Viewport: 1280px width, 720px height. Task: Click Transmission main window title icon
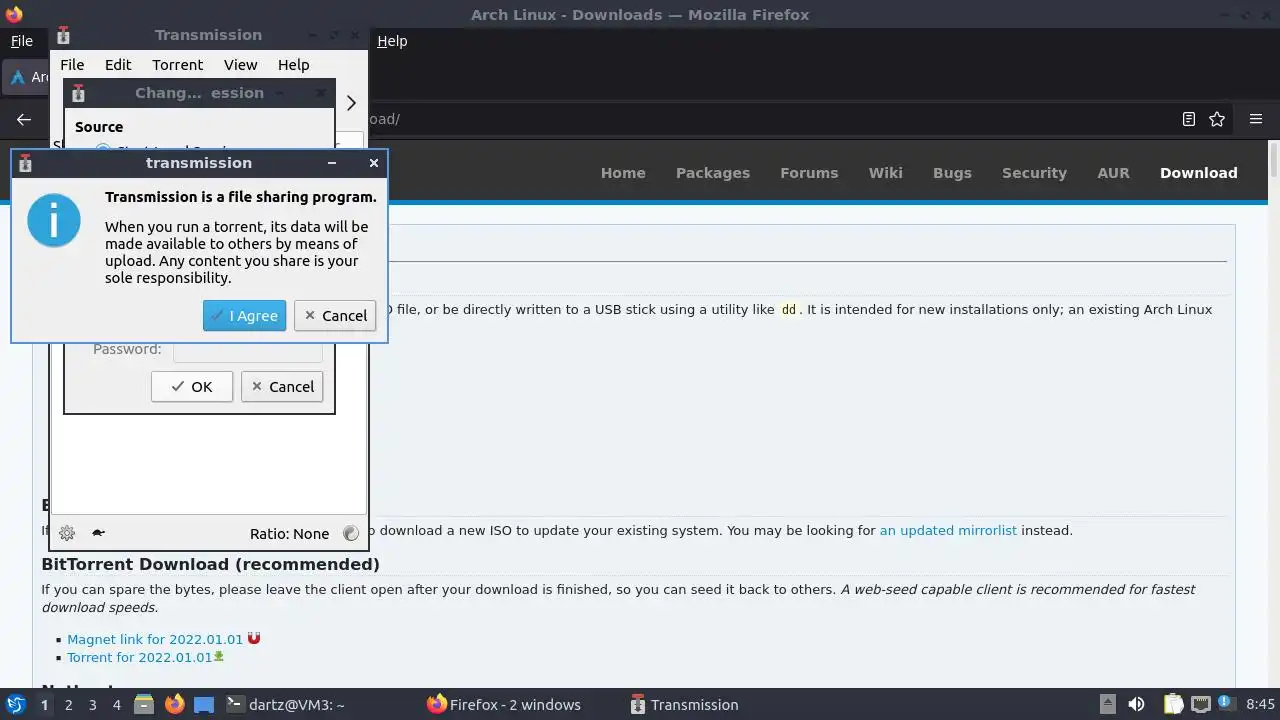63,35
